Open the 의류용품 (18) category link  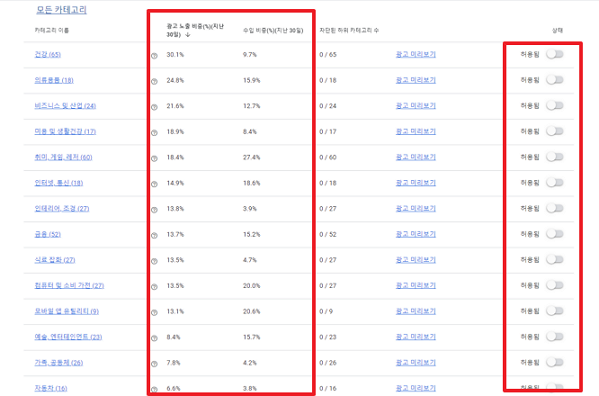(x=54, y=80)
